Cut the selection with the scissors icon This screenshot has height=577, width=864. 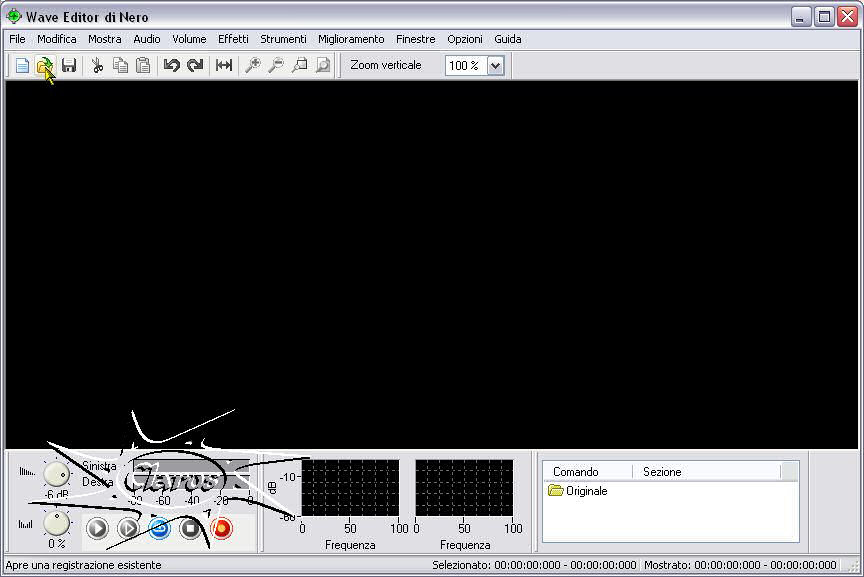[98, 66]
